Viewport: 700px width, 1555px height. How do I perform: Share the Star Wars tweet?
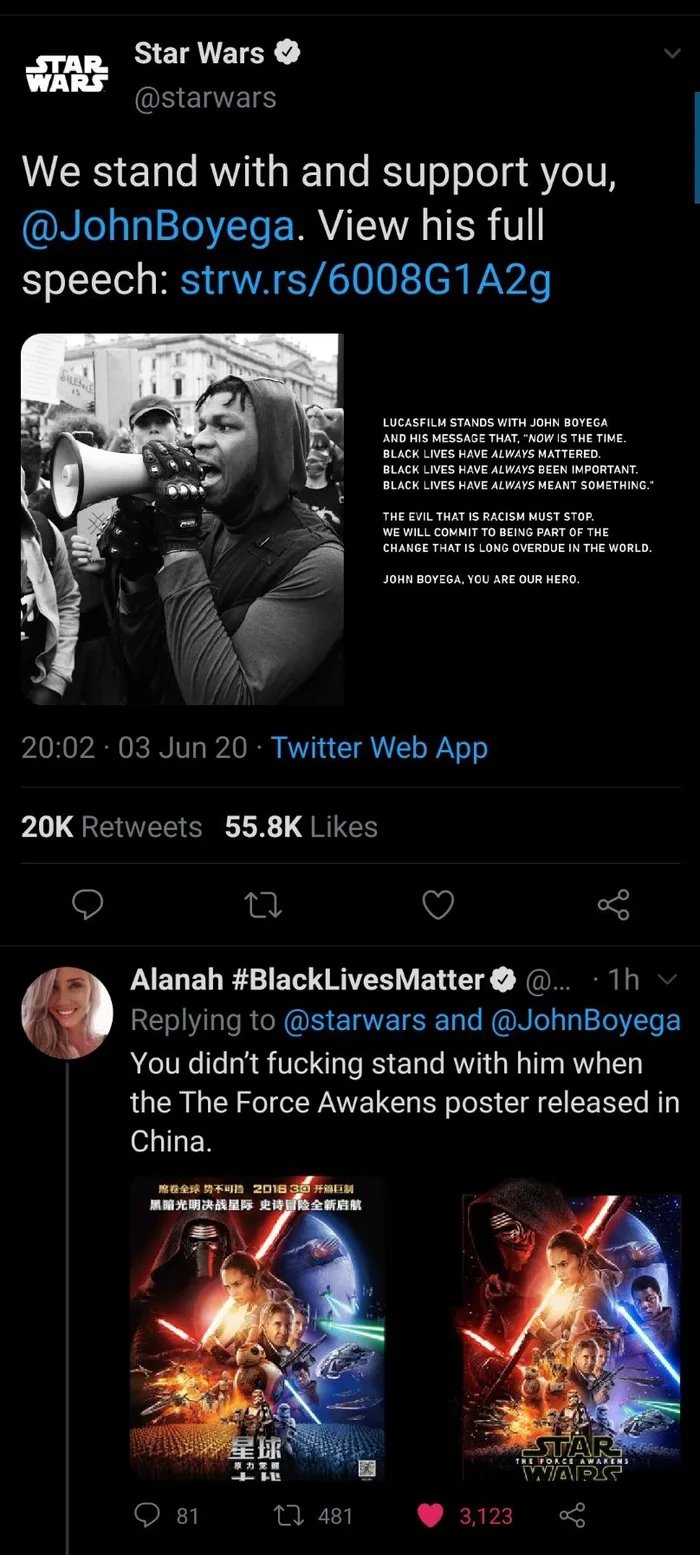point(612,905)
